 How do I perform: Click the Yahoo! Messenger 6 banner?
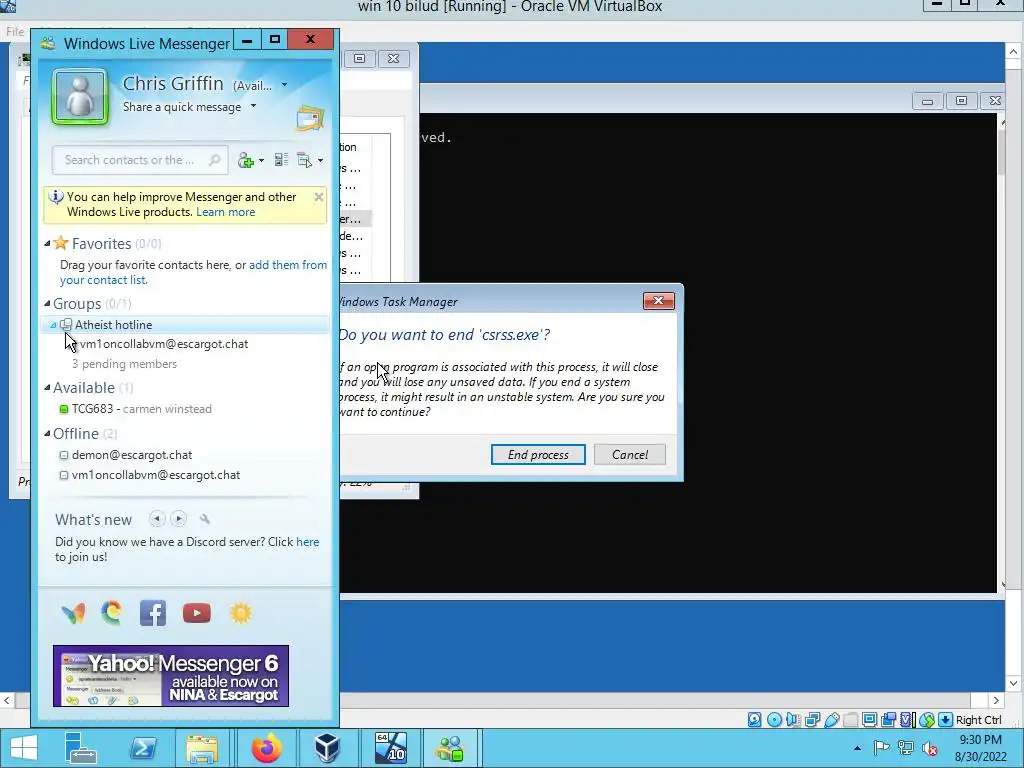coord(171,676)
